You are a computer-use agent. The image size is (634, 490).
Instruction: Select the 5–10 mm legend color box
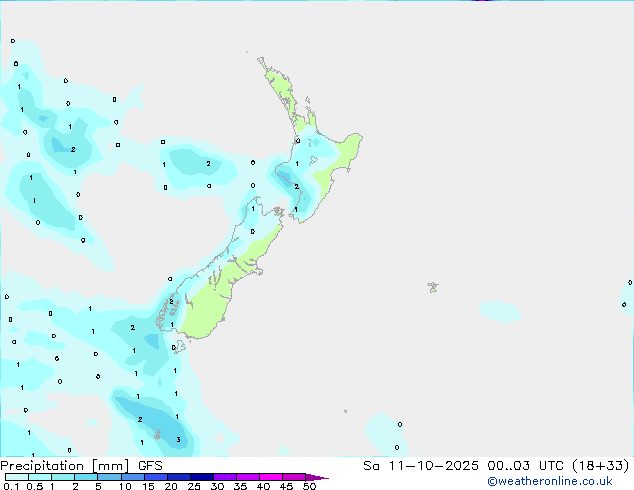tap(109, 477)
